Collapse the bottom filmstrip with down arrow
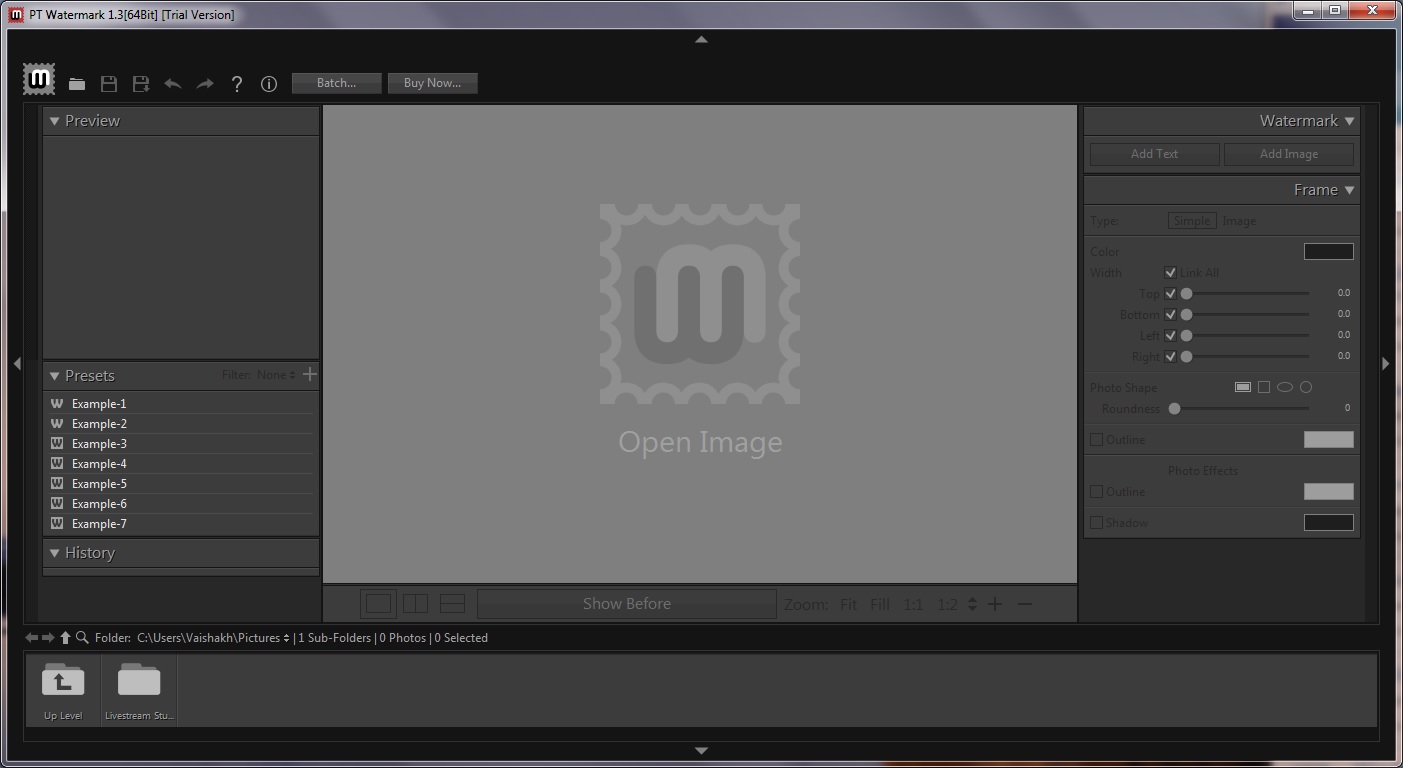Image resolution: width=1403 pixels, height=768 pixels. tap(701, 750)
